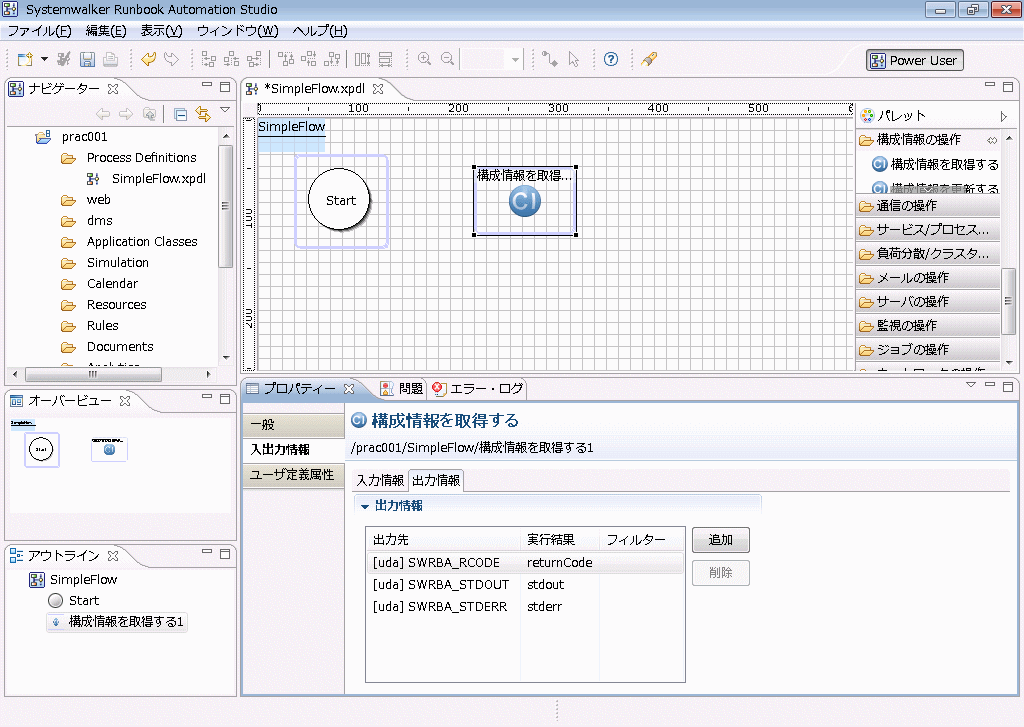
Task: Click the Align Left toolbar icon
Action: point(209,59)
